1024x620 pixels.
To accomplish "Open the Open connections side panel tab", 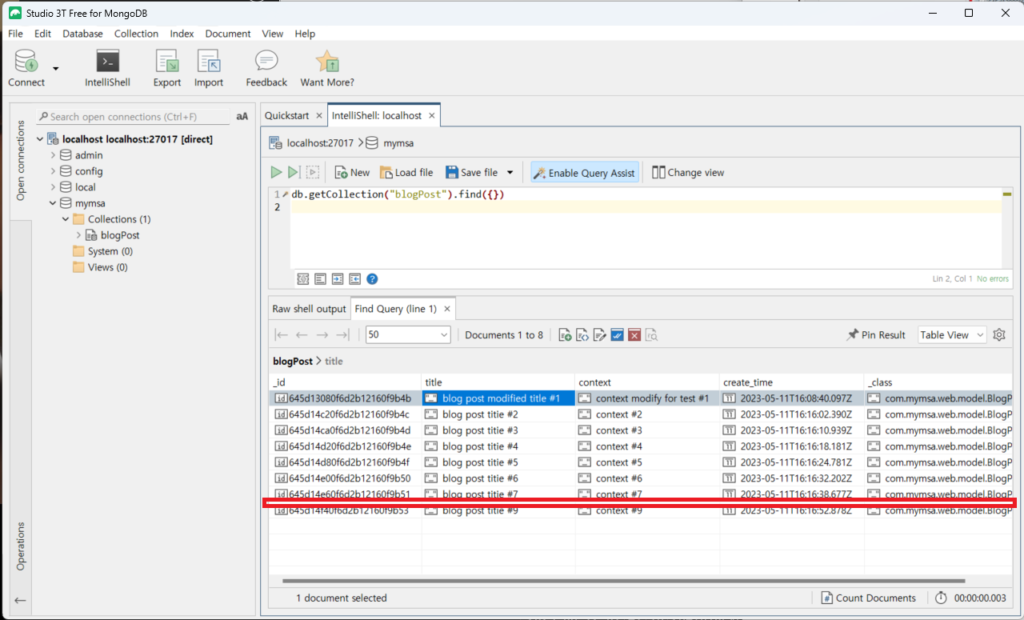I will point(21,160).
